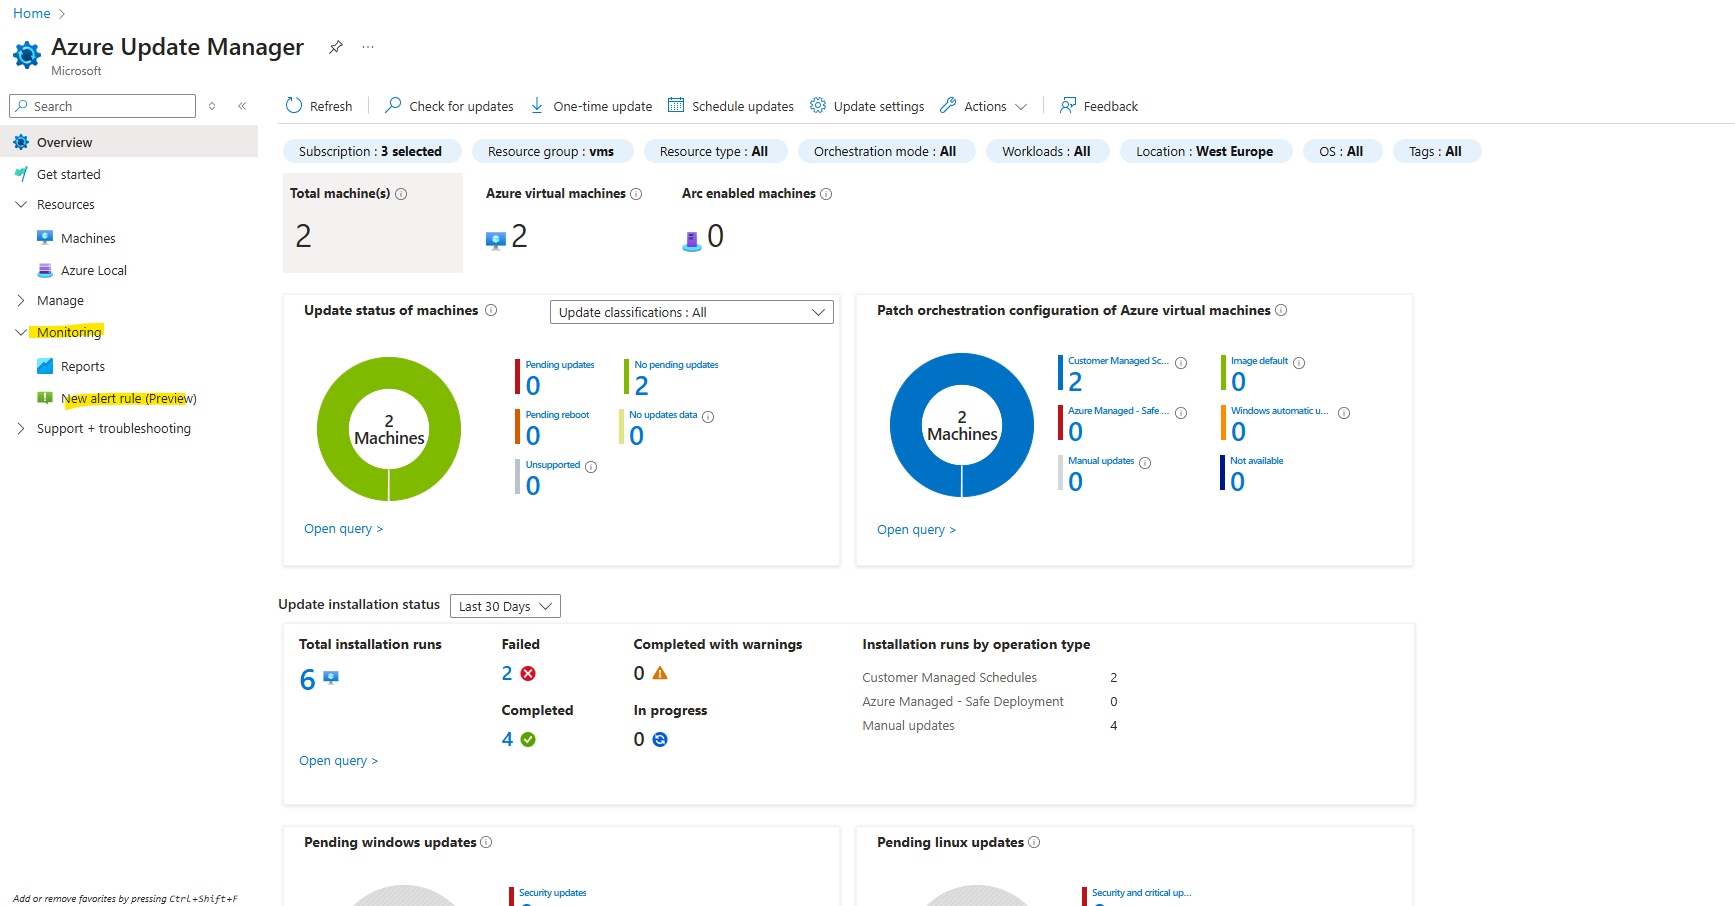Edit the Resource type filter

tap(714, 151)
